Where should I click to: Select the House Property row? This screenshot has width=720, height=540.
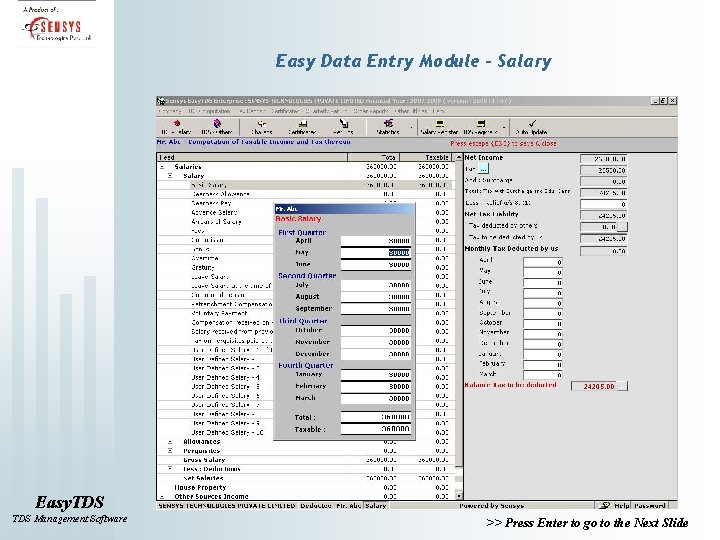[x=305, y=487]
